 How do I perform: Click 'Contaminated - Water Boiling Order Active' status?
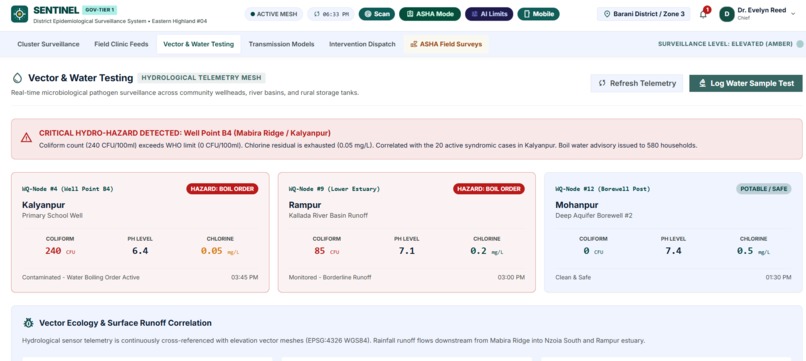[81, 277]
